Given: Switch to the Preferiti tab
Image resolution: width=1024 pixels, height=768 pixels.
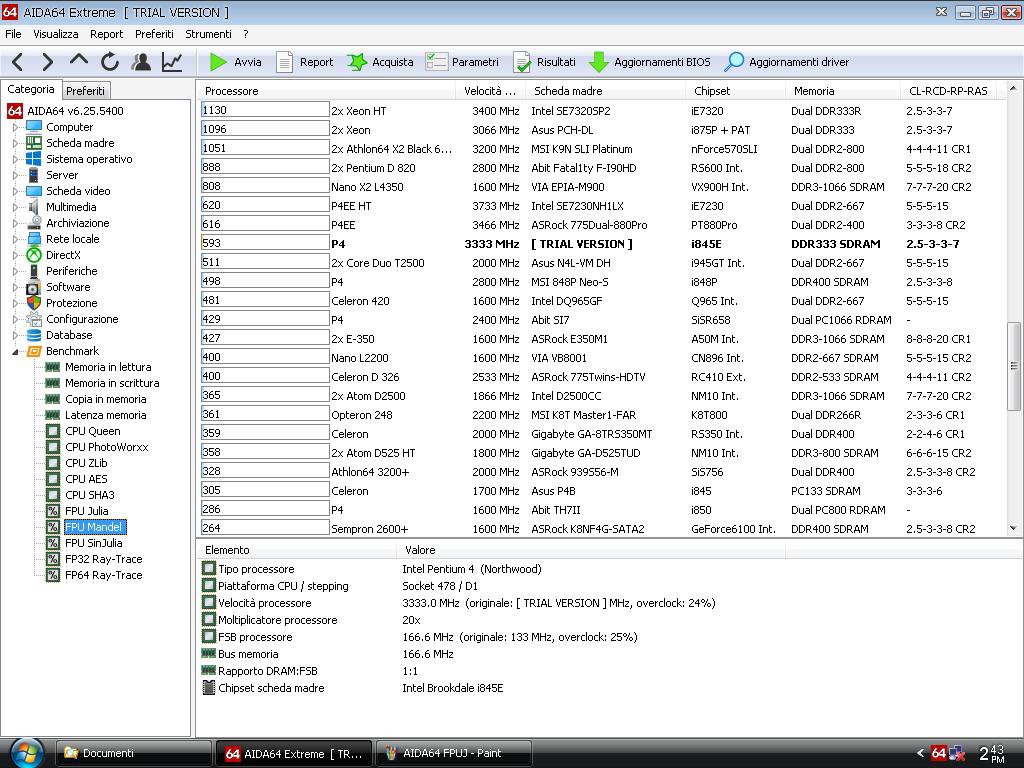Looking at the screenshot, I should click(85, 91).
